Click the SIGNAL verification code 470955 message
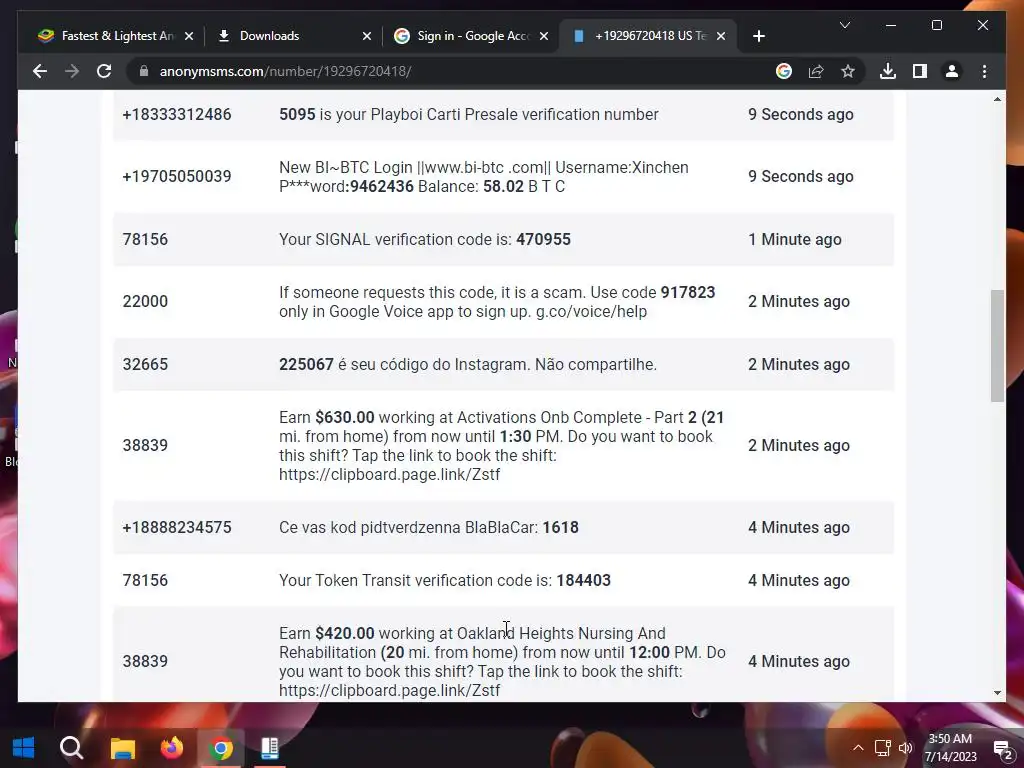This screenshot has height=768, width=1024. [x=424, y=239]
